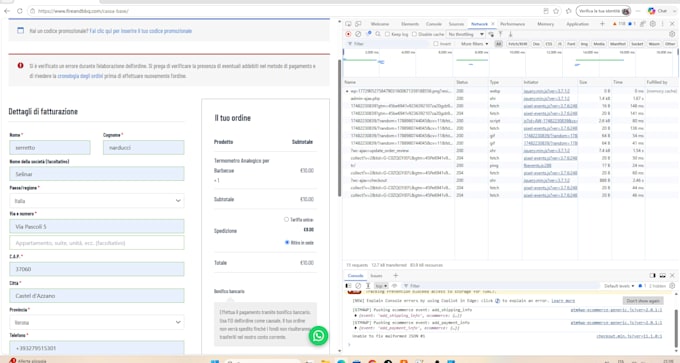Image resolution: width=680 pixels, height=363 pixels.
Task: Open the Performance tab
Action: pyautogui.click(x=513, y=24)
